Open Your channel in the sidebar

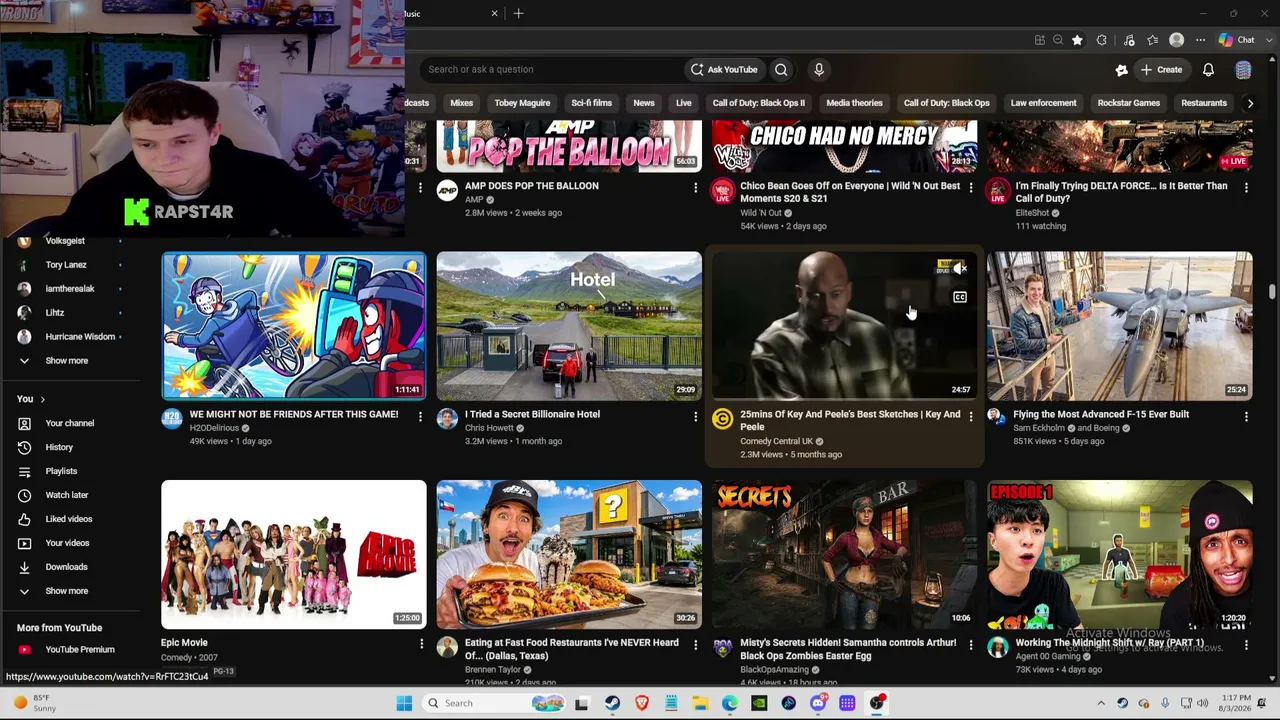69,423
